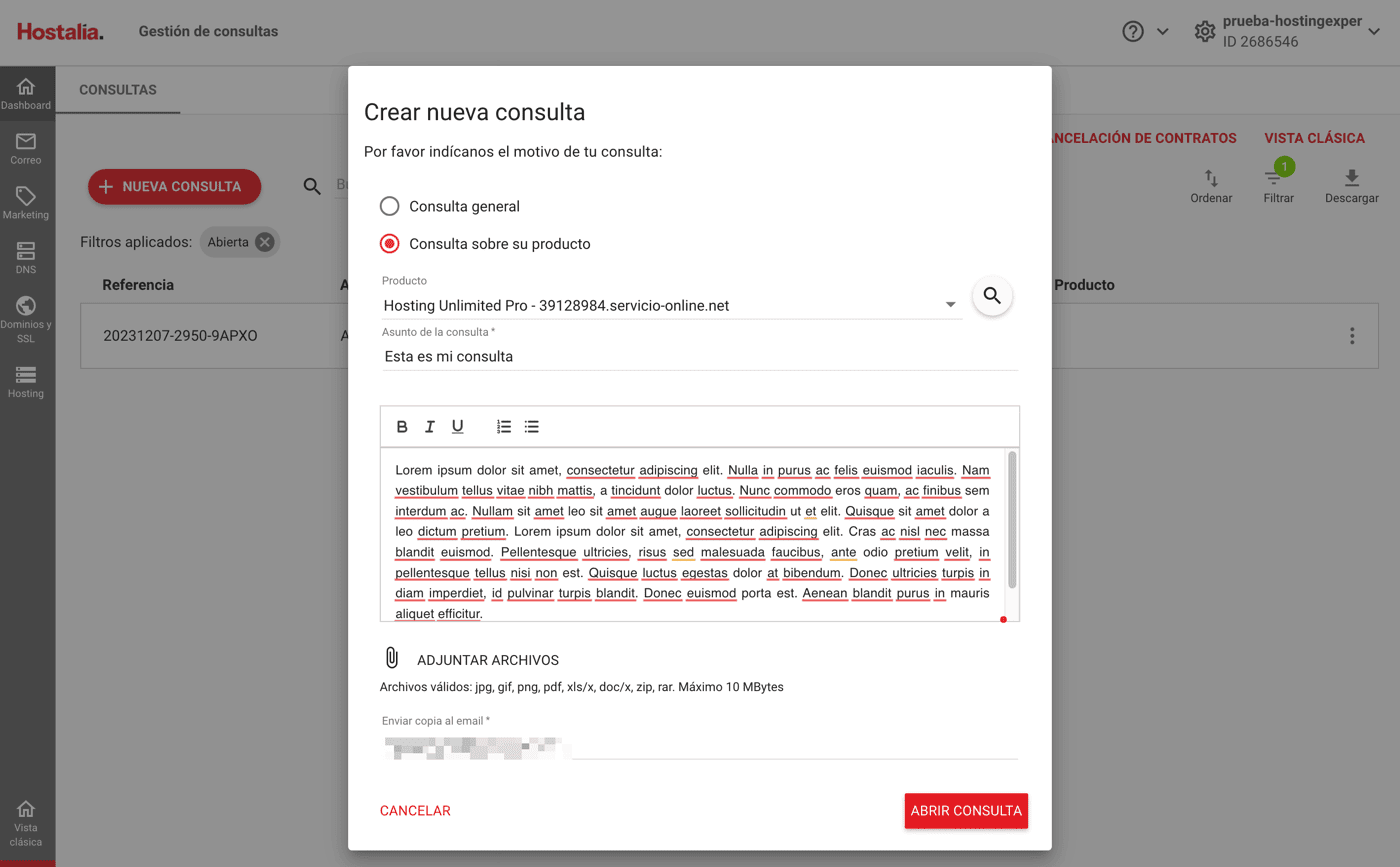The width and height of the screenshot is (1400, 867).
Task: Click the Producto column header
Action: 1084,285
